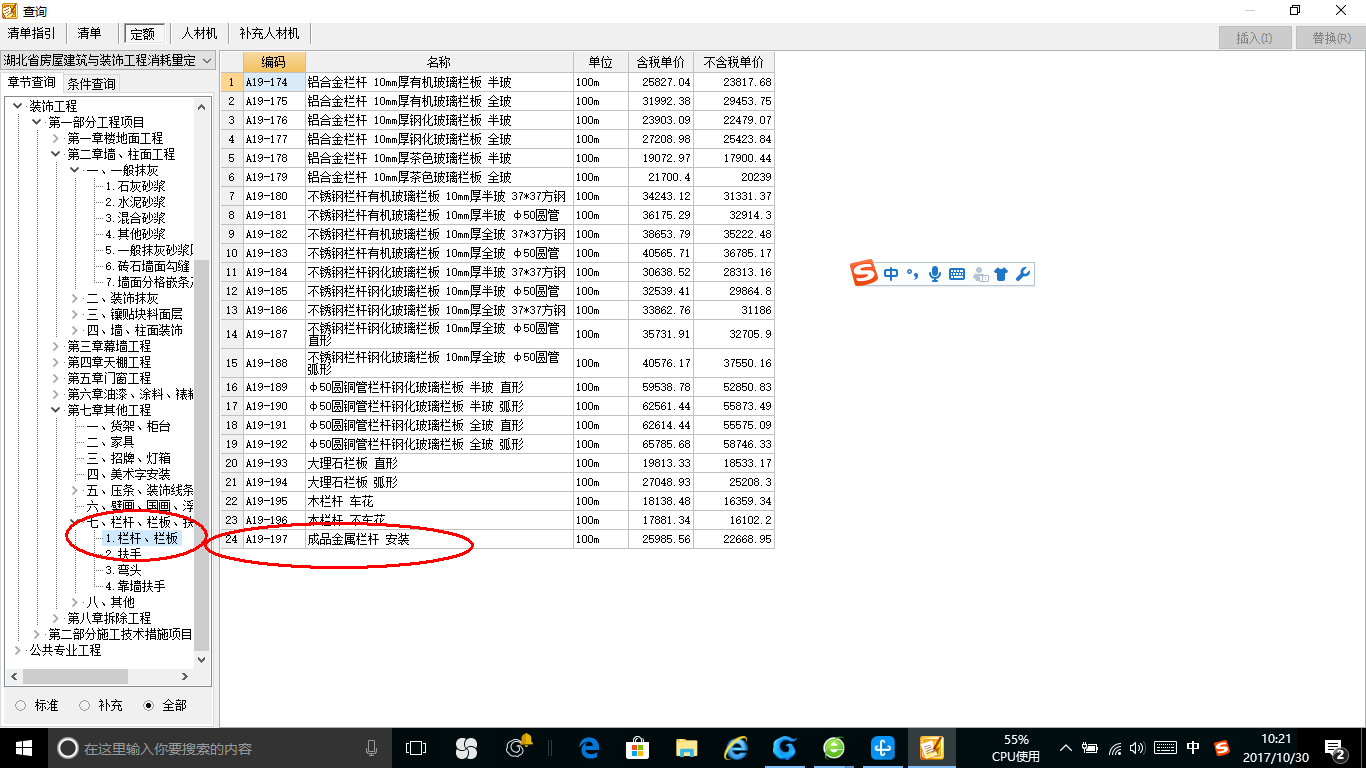Open Microsoft Store from taskbar
Viewport: 1366px width, 768px height.
tap(638, 748)
